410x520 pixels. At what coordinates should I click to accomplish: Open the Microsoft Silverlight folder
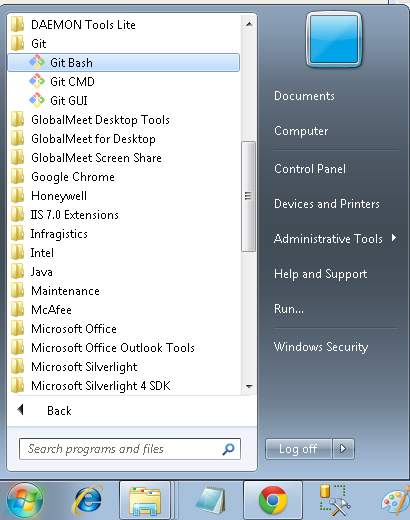(123, 366)
